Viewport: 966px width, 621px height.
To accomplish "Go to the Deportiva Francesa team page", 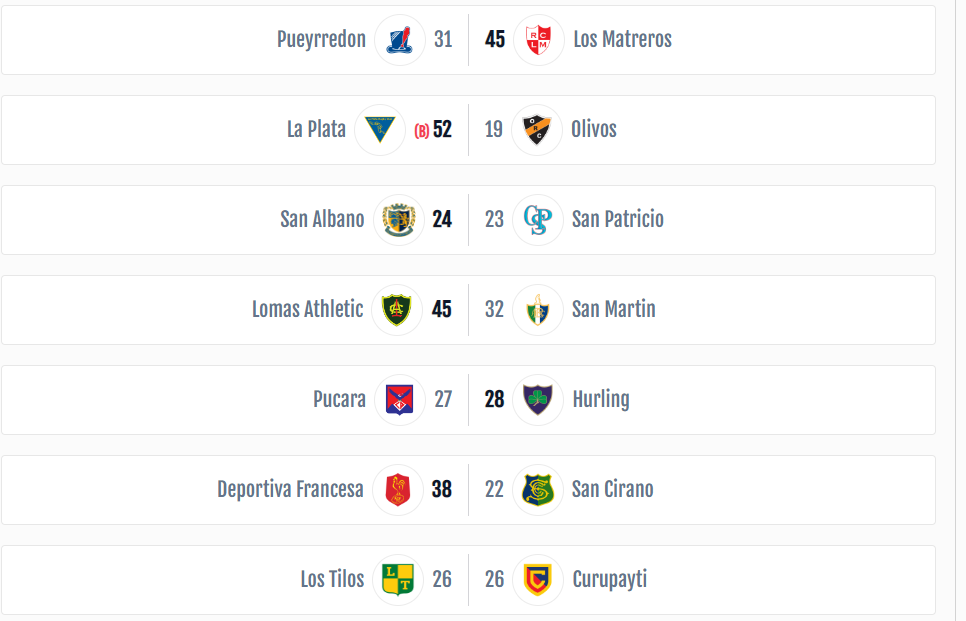I will pyautogui.click(x=290, y=489).
